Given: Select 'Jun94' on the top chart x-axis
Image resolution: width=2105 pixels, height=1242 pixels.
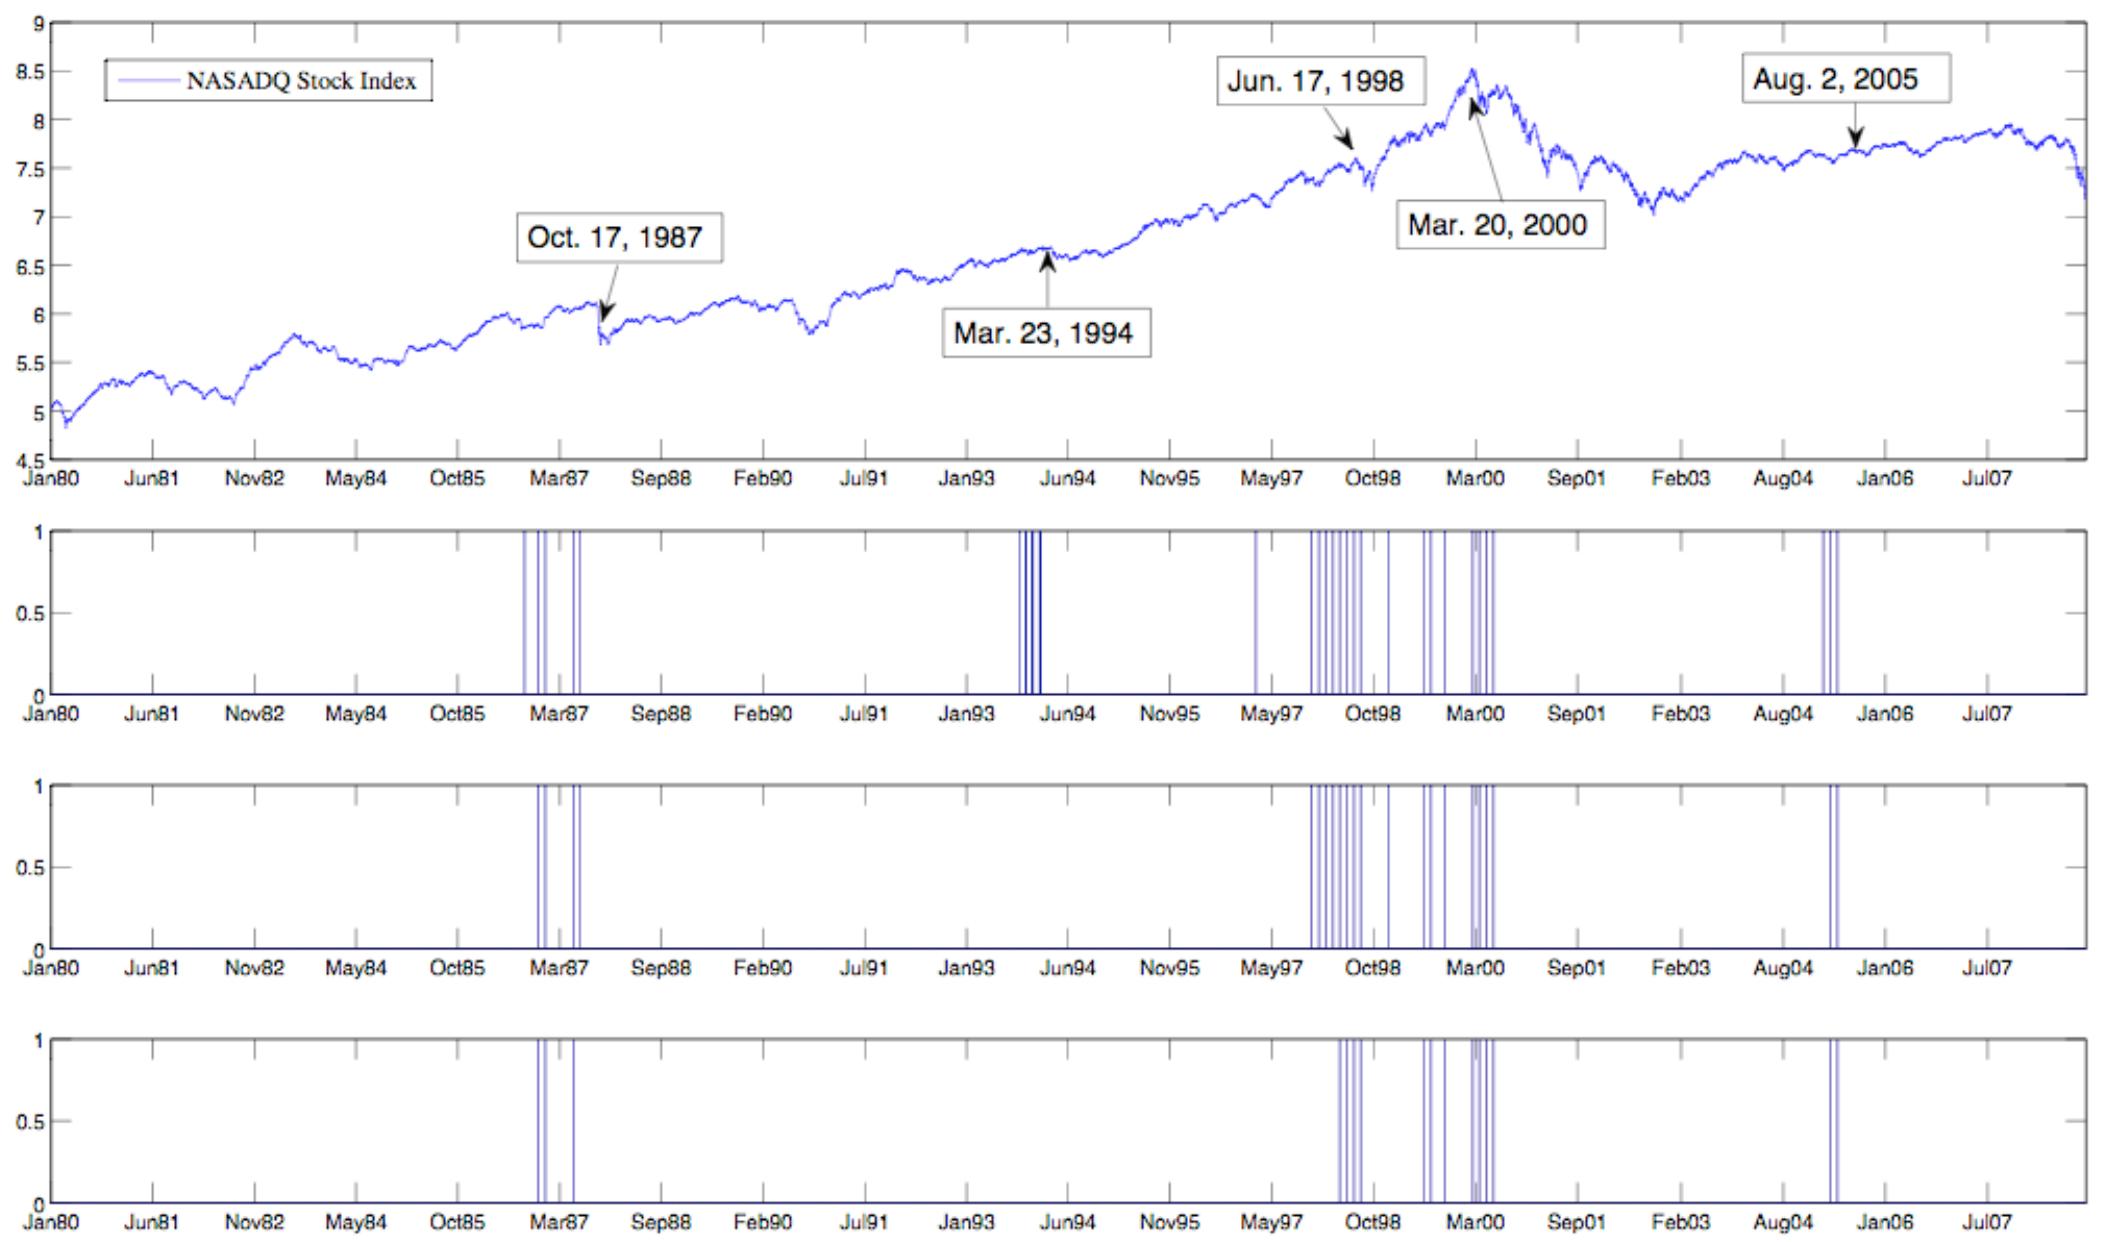Looking at the screenshot, I should [x=1068, y=479].
